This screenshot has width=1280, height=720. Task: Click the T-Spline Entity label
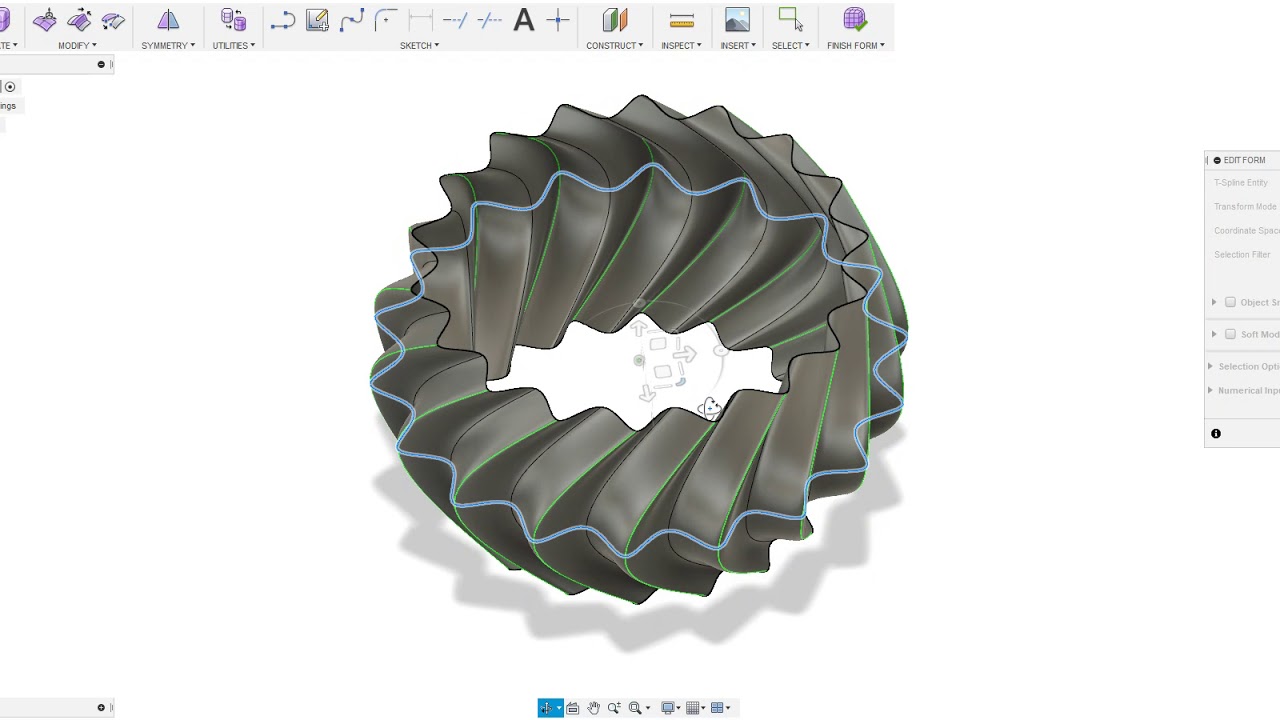click(x=1241, y=183)
